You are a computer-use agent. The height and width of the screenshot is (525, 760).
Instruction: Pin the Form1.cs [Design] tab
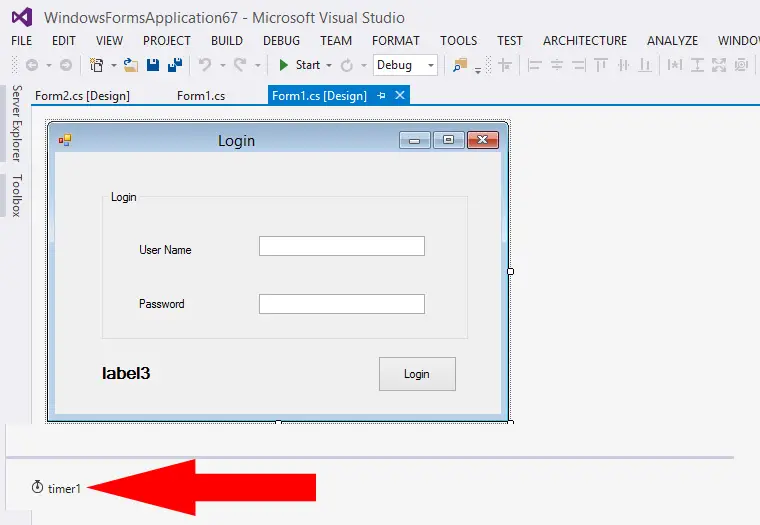pos(381,95)
